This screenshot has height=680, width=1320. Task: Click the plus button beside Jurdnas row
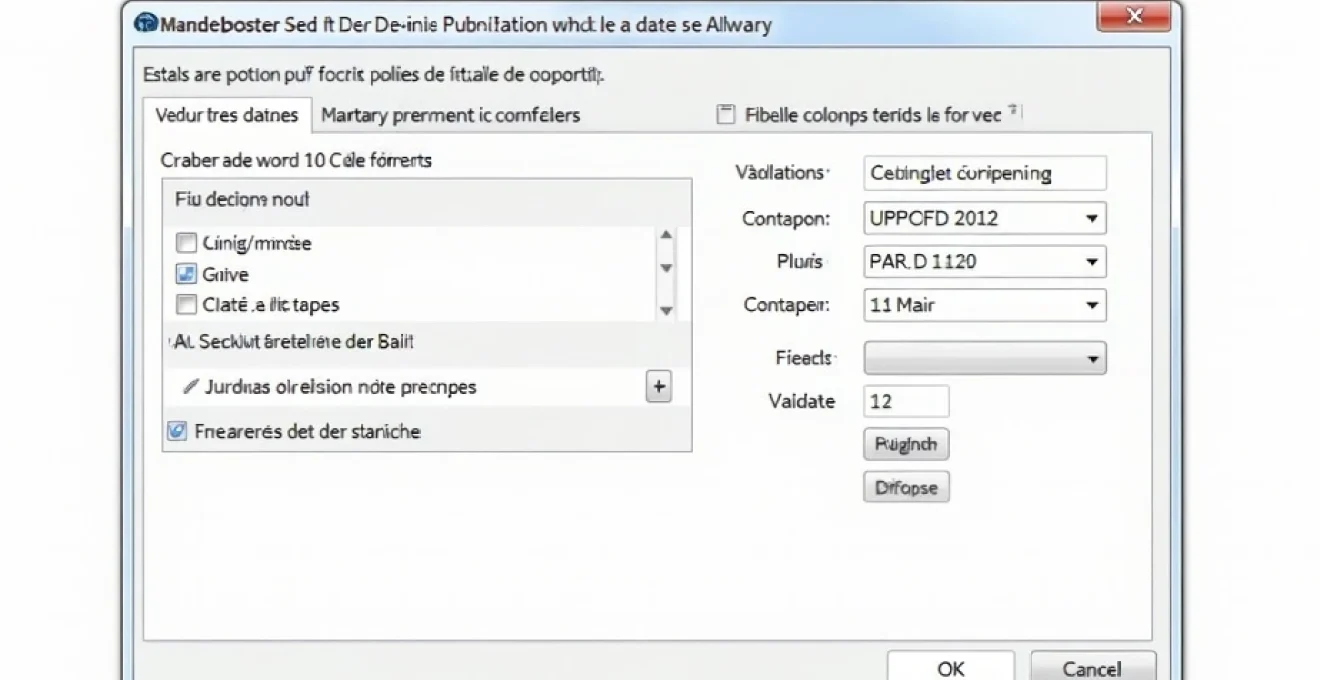658,386
